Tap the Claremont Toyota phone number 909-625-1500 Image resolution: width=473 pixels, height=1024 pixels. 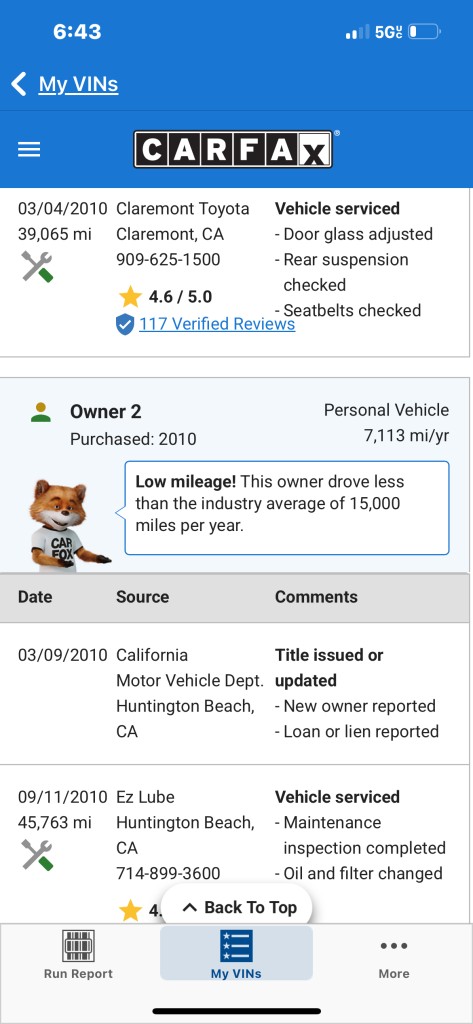(168, 259)
